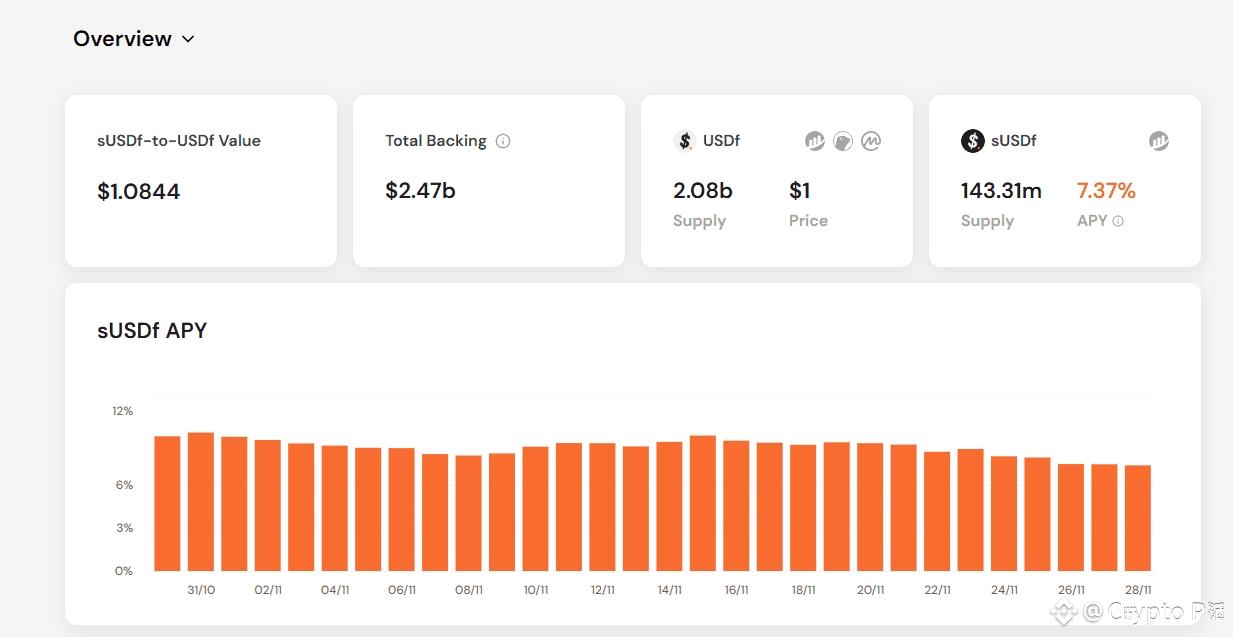Open the USDf DefiLlama chart icon
1233x637 pixels.
[815, 141]
